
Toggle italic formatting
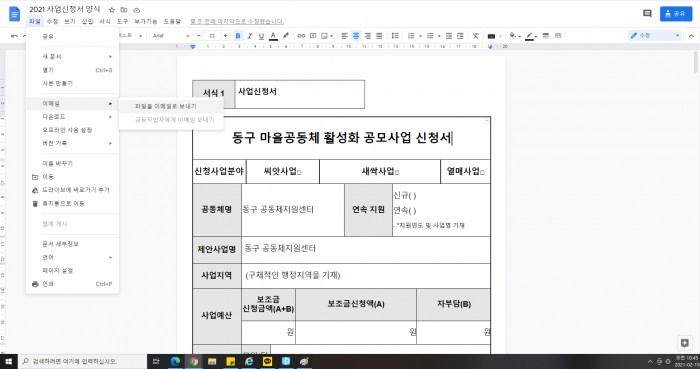pyautogui.click(x=250, y=36)
